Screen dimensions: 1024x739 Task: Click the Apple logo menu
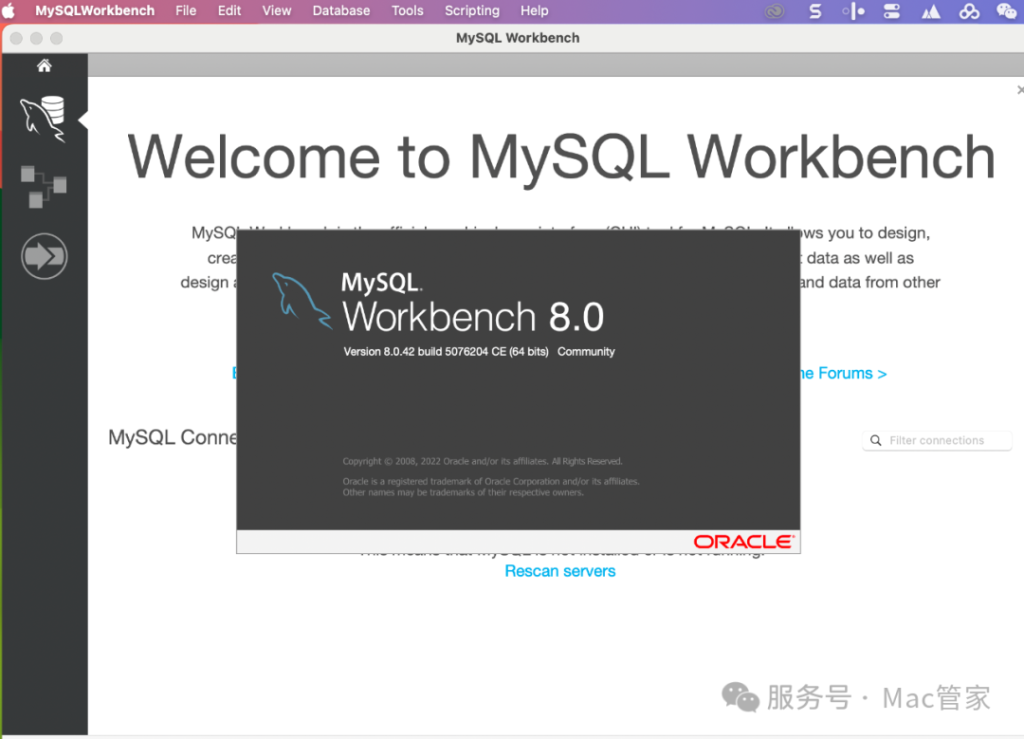click(10, 11)
